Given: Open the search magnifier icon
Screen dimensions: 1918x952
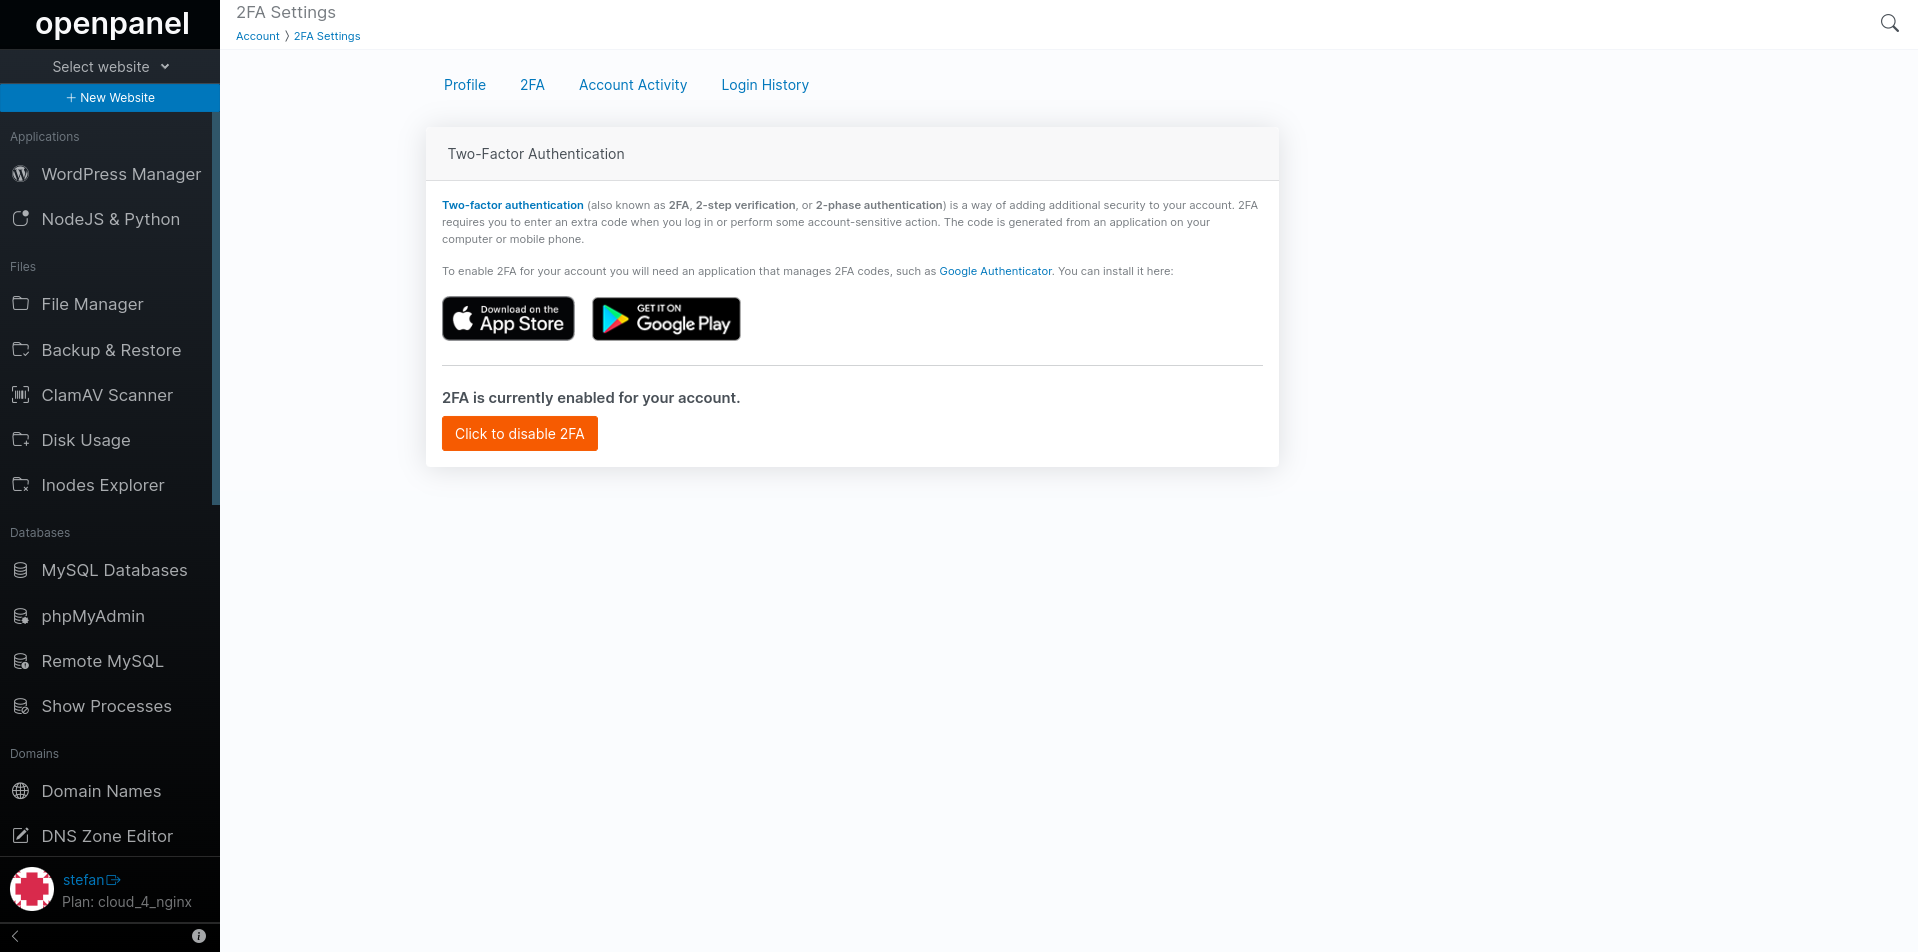Looking at the screenshot, I should (1889, 23).
